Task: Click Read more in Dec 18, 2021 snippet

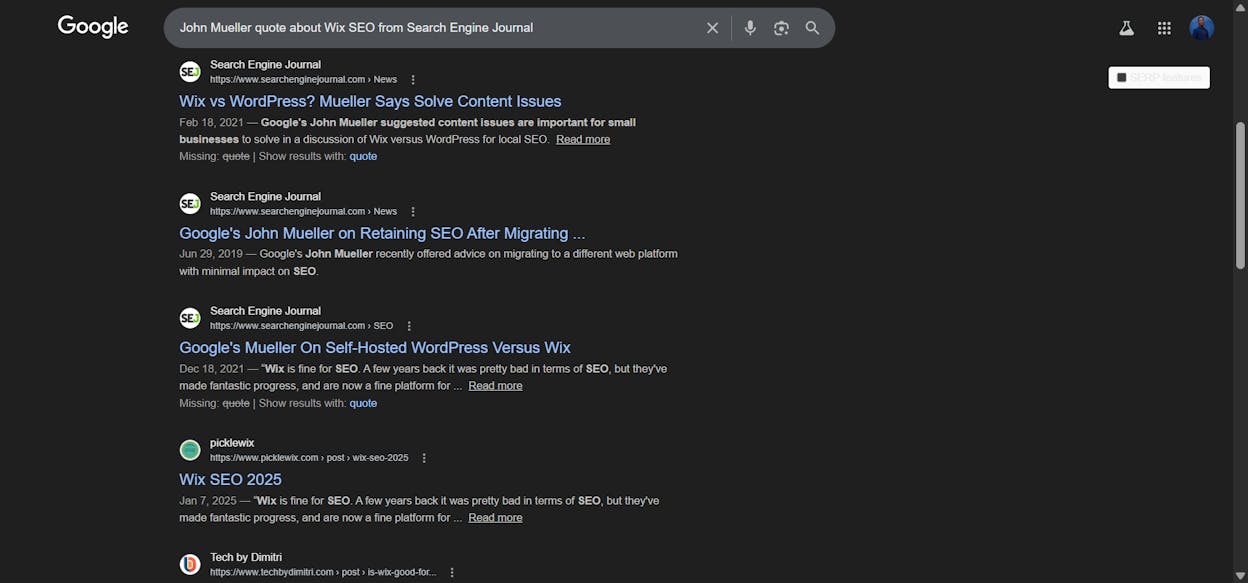Action: (x=495, y=385)
